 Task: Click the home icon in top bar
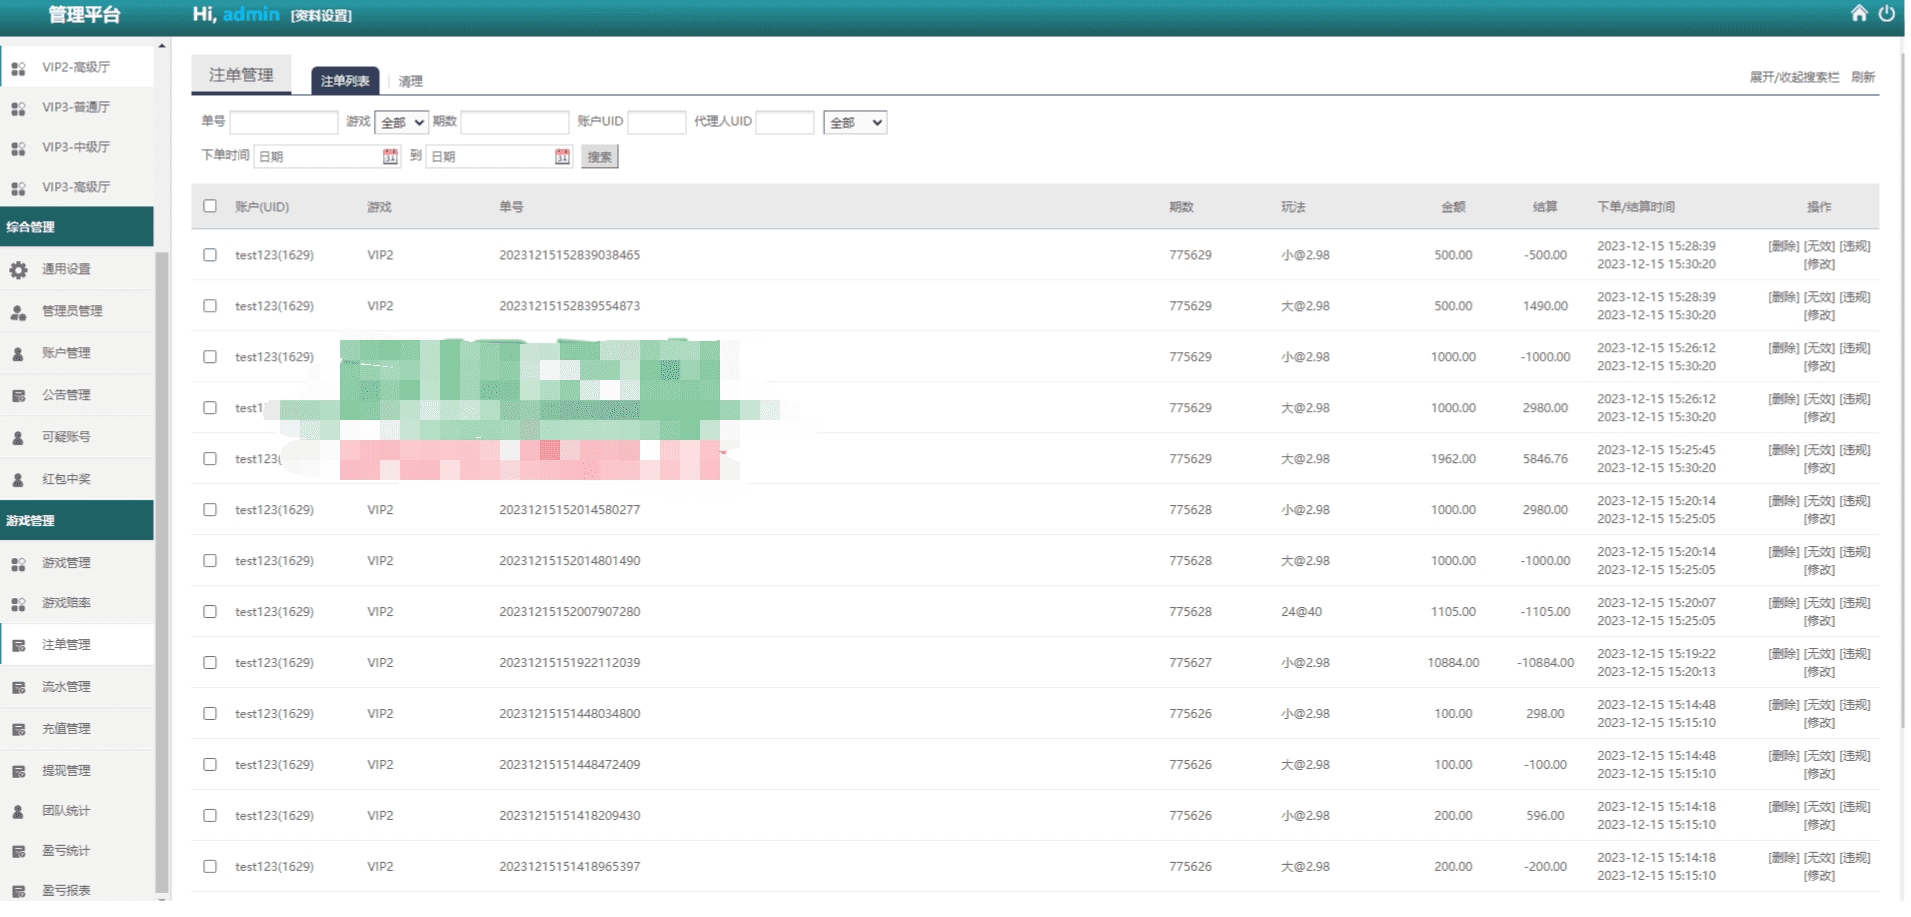click(1858, 13)
